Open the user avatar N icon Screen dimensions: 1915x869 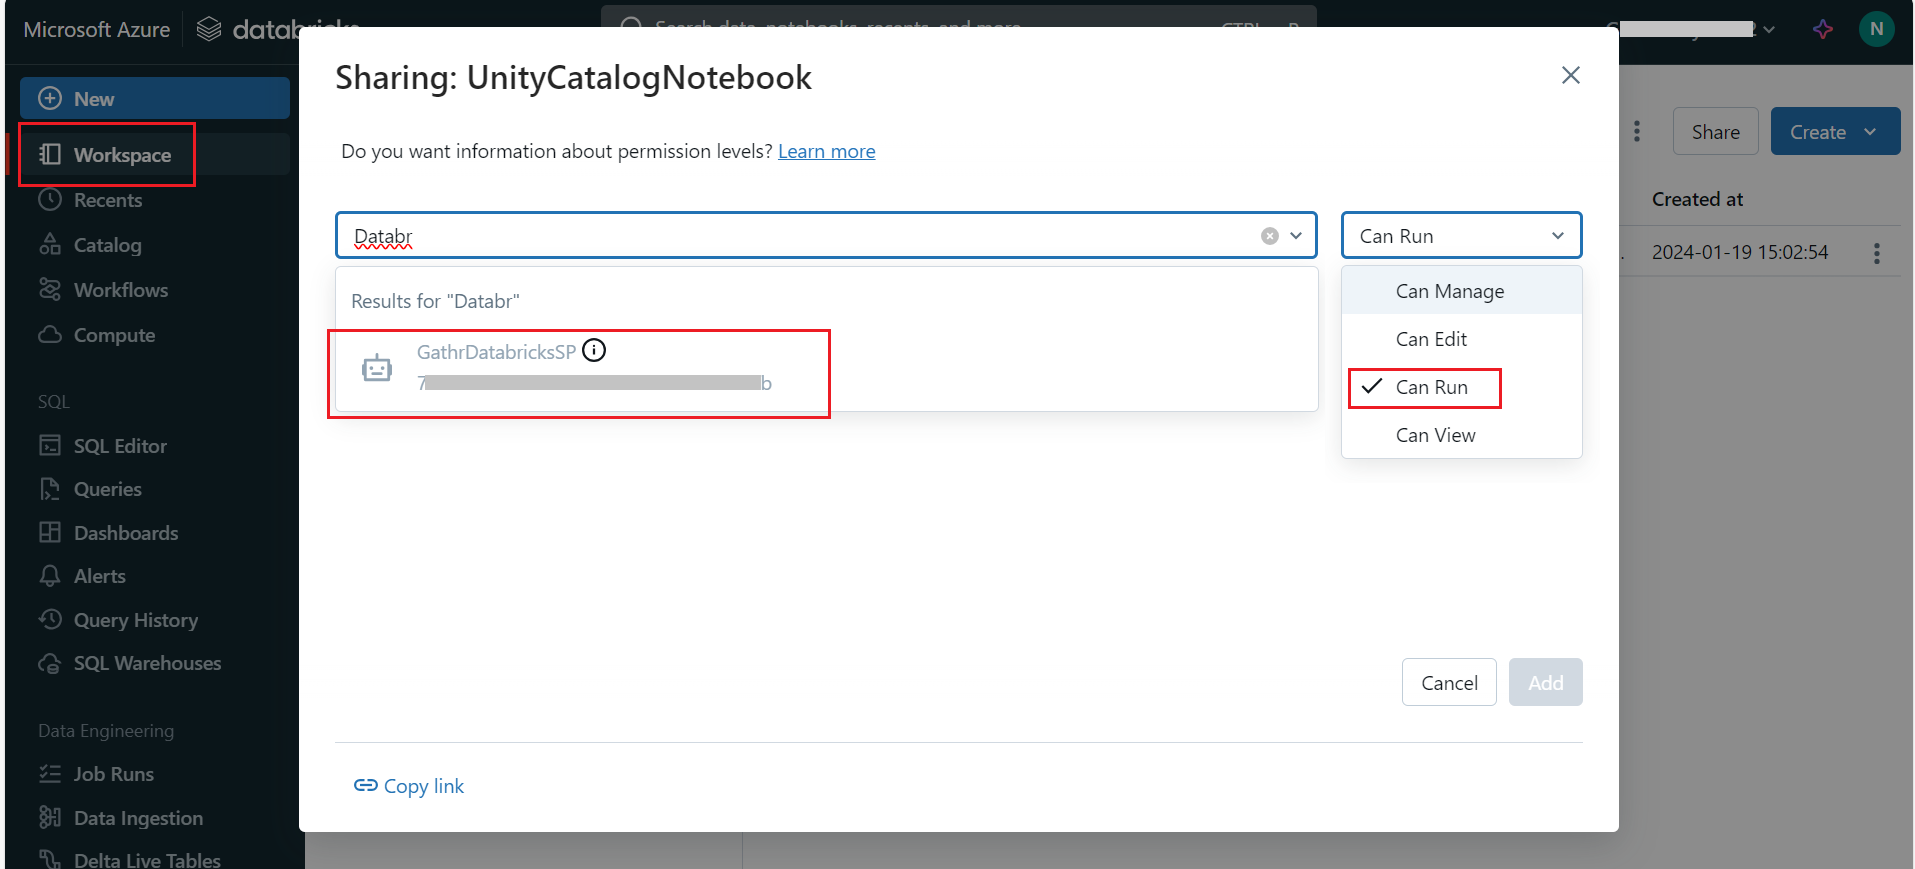click(1876, 29)
